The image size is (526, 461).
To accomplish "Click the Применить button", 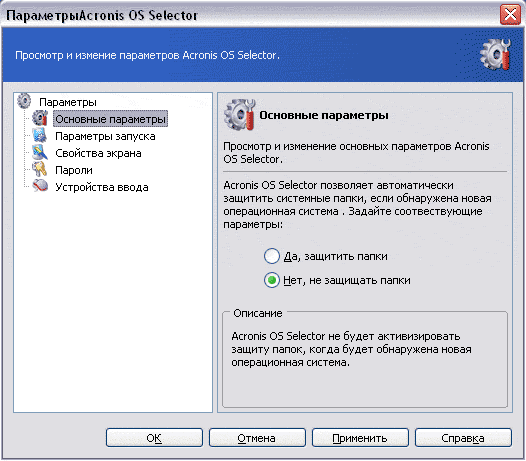I will click(360, 438).
